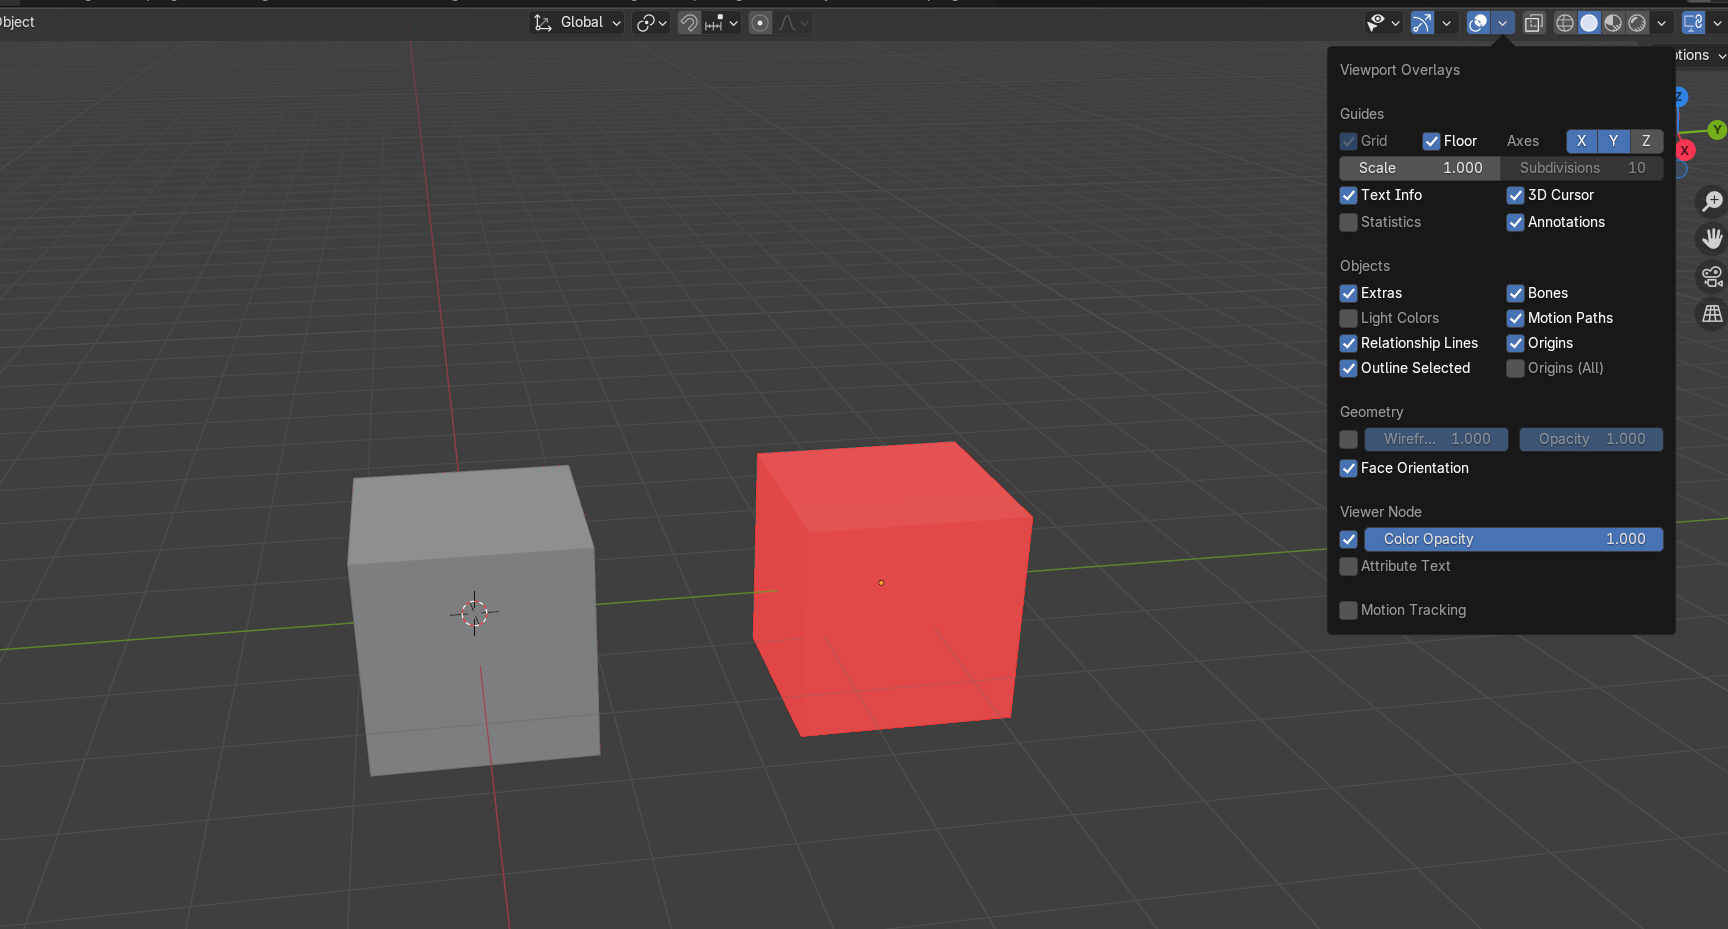This screenshot has width=1728, height=929.
Task: Click the green Y axis gizmo ball
Action: click(x=1717, y=130)
